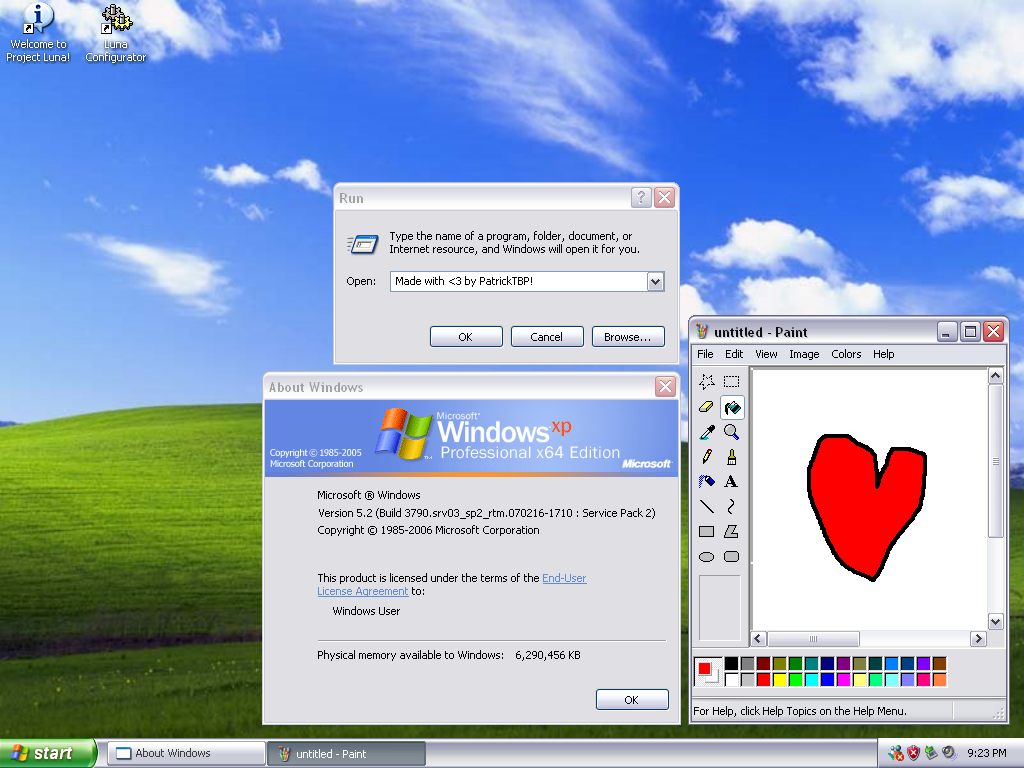Screen dimensions: 1024x768
Task: Open the View menu in Paint
Action: coord(766,354)
